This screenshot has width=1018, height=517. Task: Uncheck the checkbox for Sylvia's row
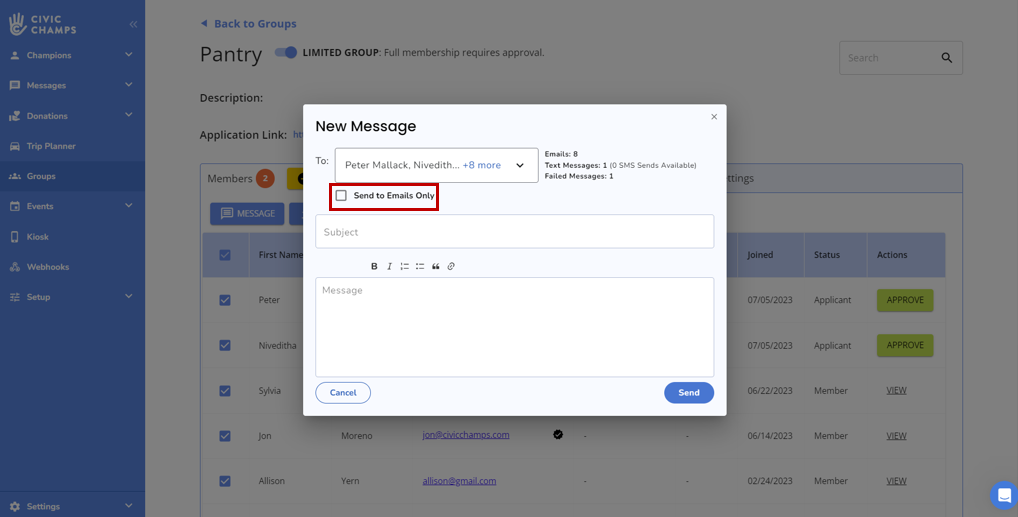point(225,391)
